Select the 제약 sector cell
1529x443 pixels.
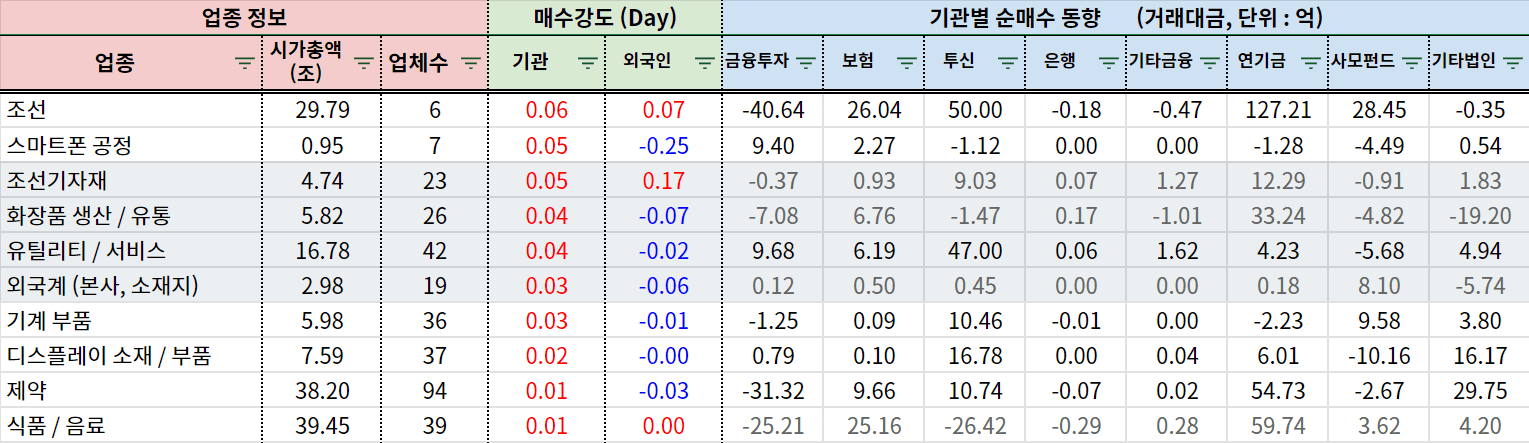pyautogui.click(x=130, y=391)
